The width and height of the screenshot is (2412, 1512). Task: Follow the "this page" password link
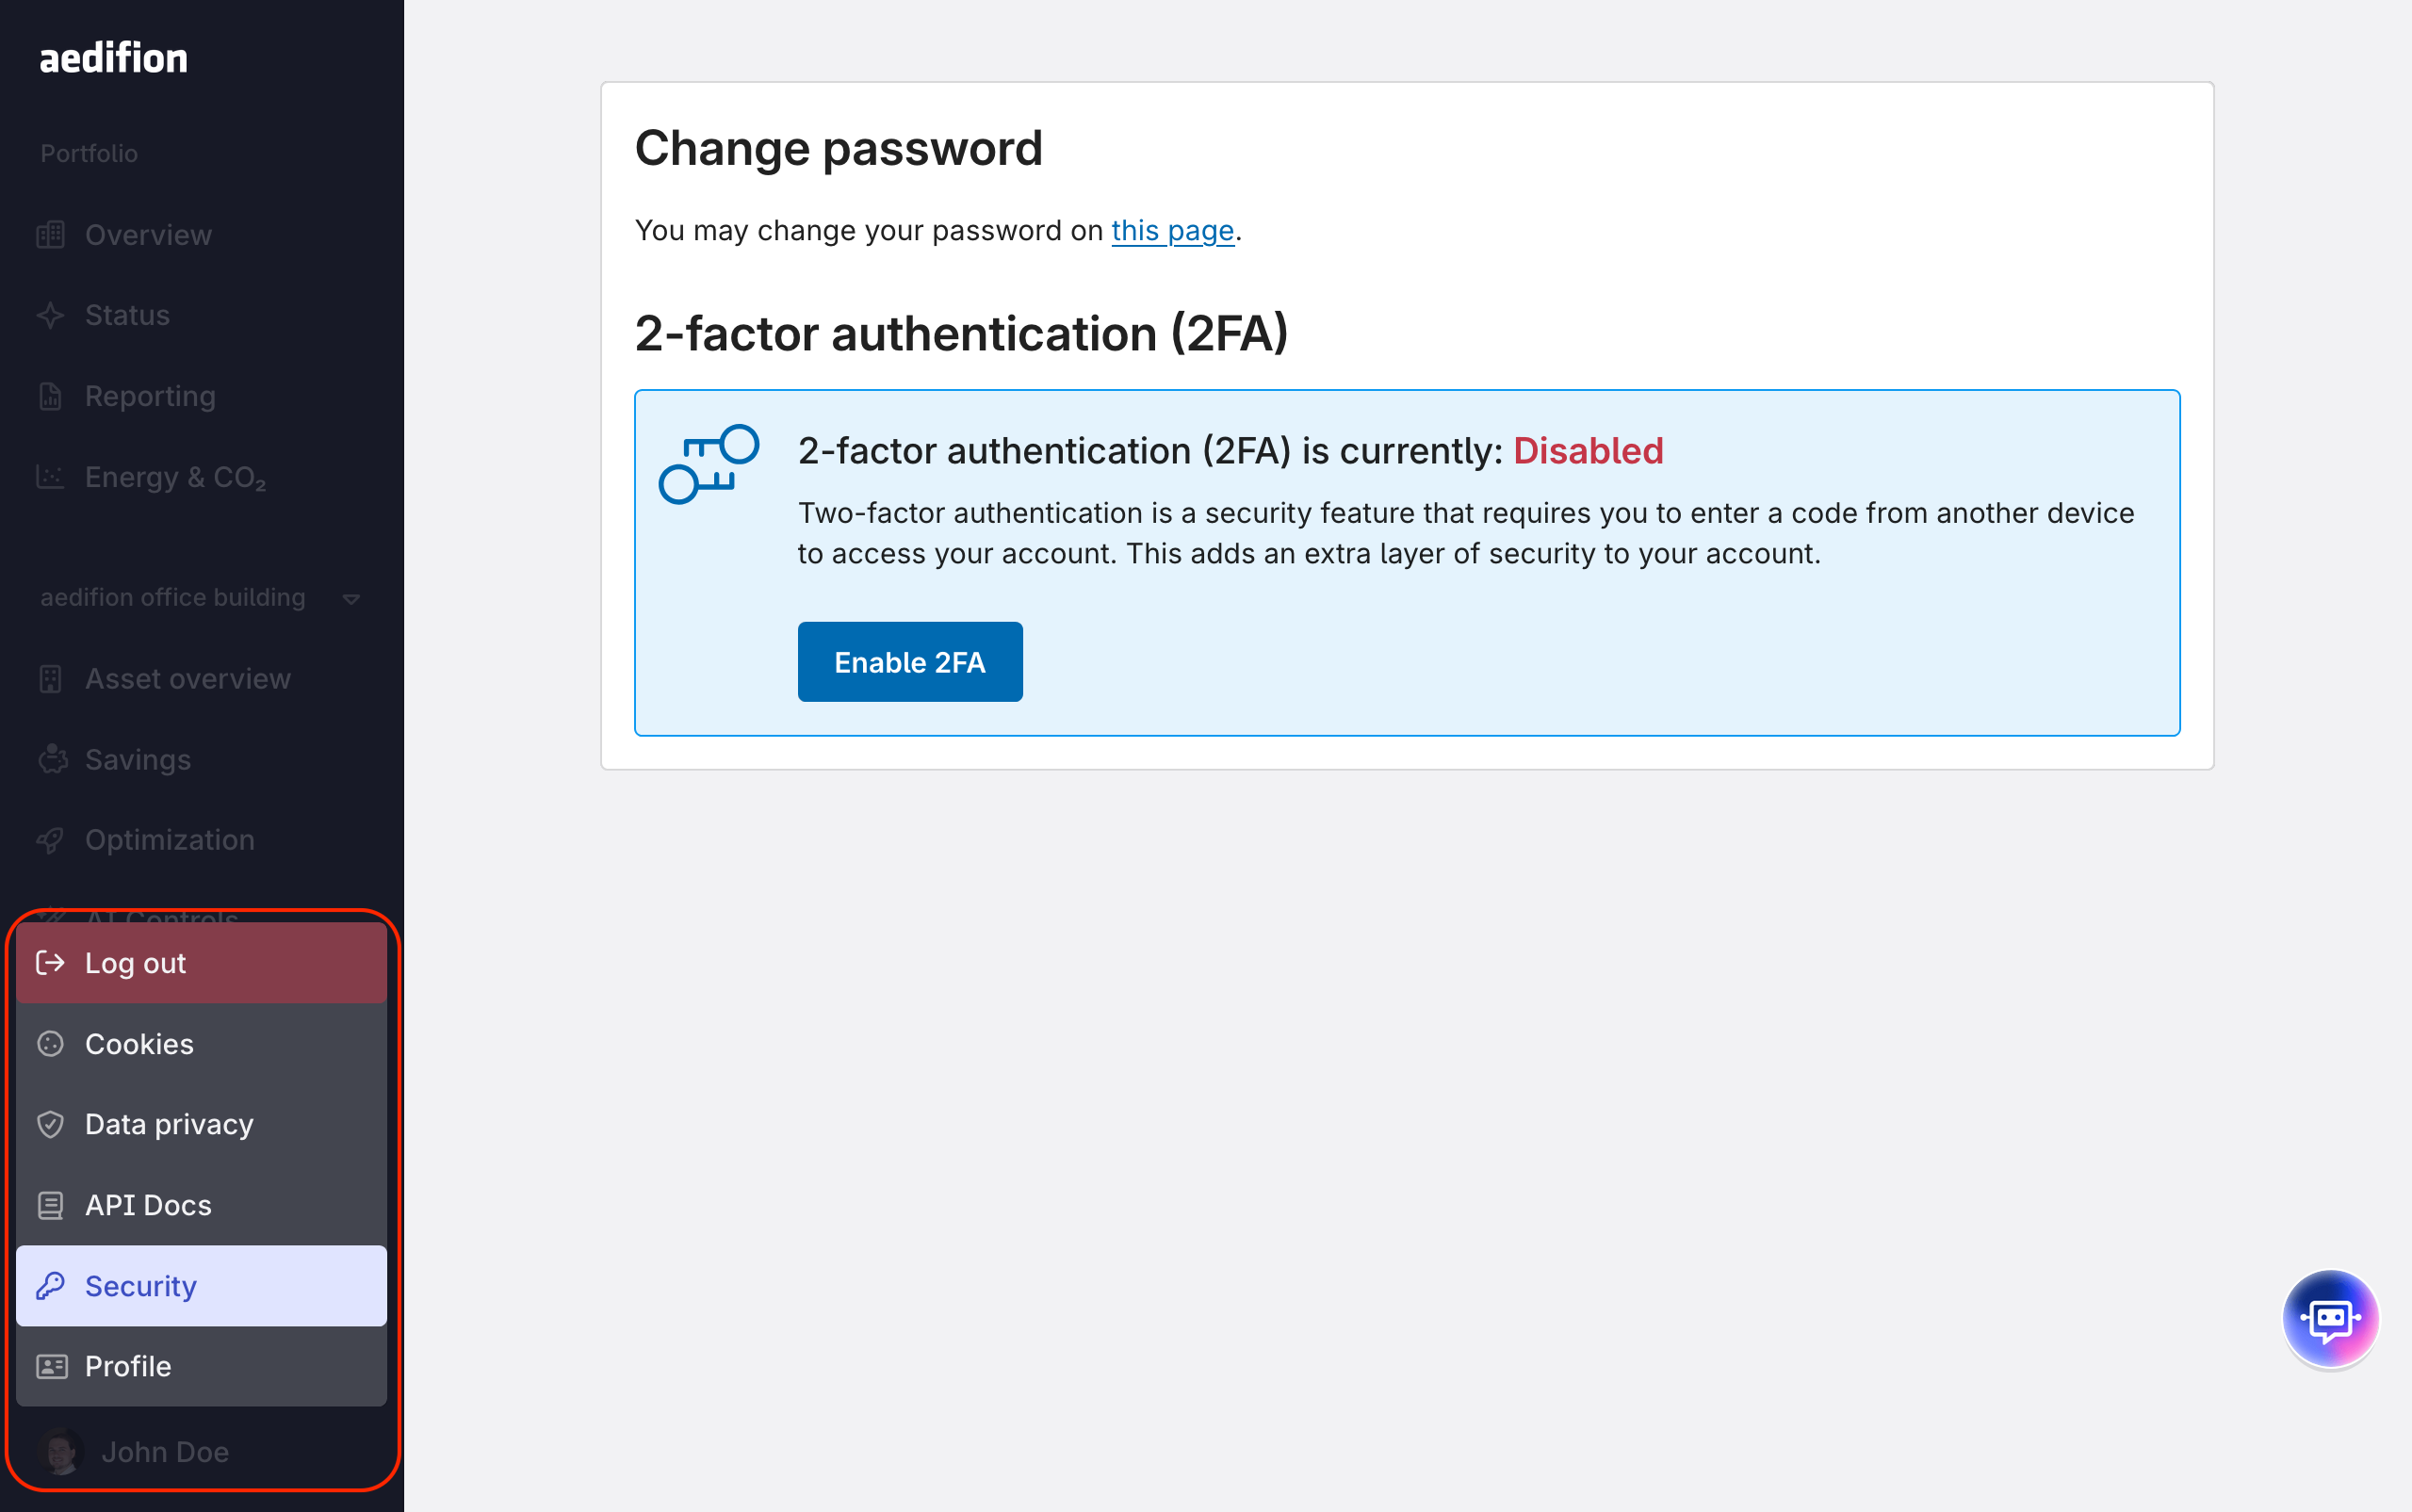(x=1172, y=231)
